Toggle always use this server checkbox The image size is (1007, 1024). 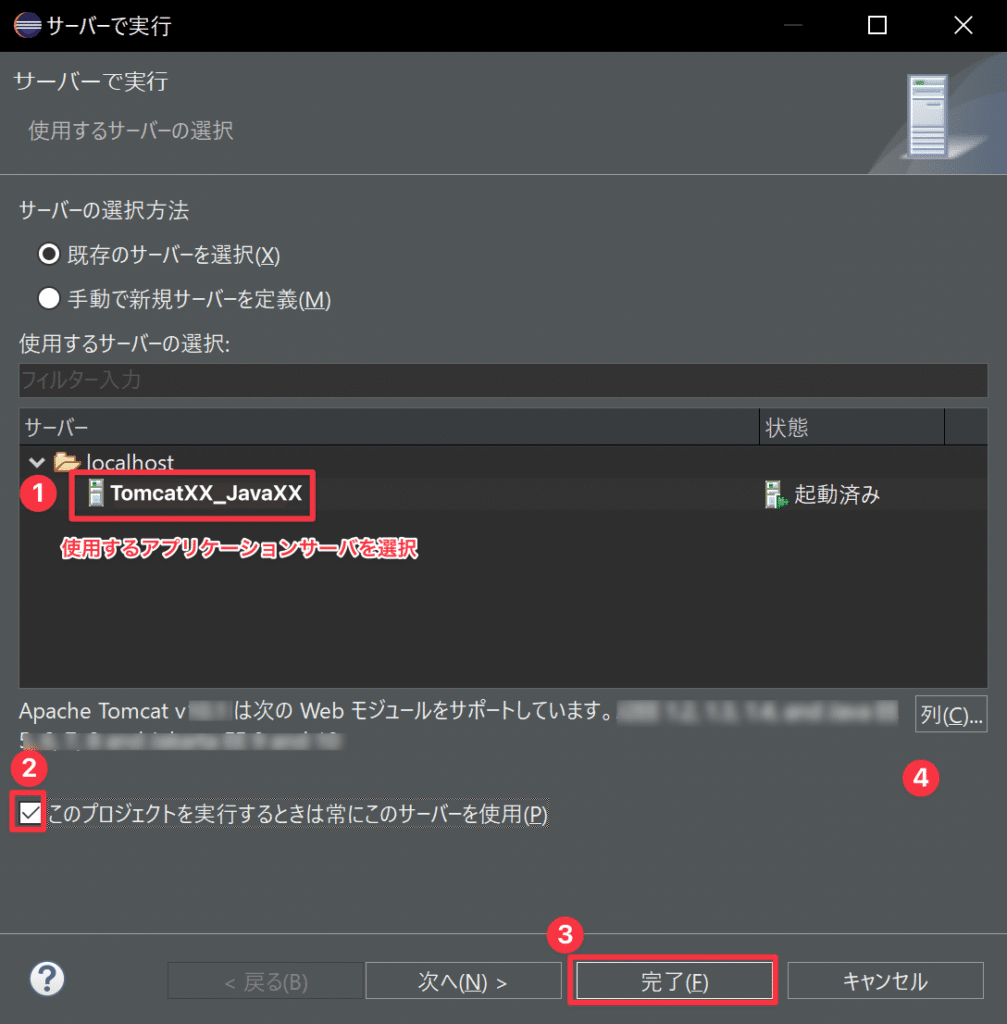pyautogui.click(x=29, y=813)
